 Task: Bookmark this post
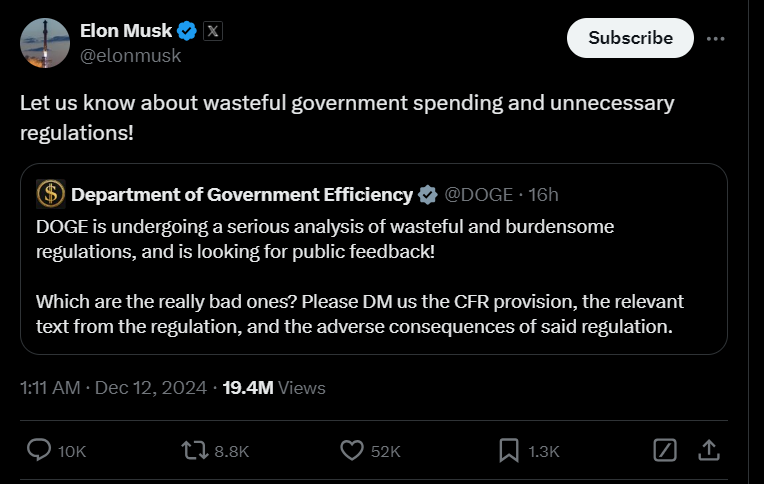point(508,451)
